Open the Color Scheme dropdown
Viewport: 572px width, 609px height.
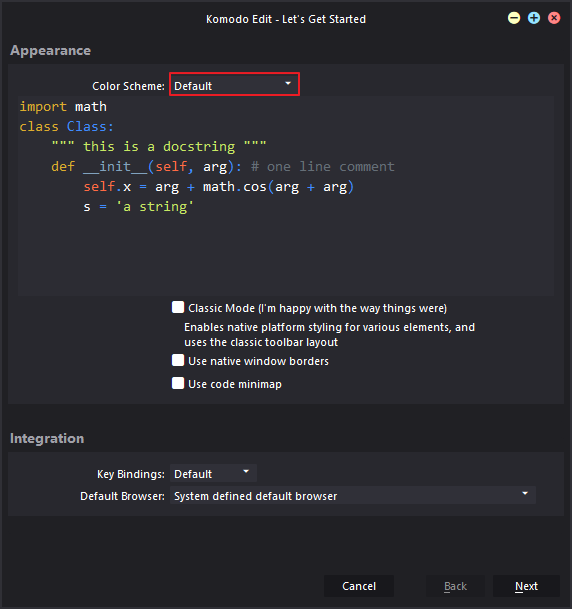pos(234,84)
